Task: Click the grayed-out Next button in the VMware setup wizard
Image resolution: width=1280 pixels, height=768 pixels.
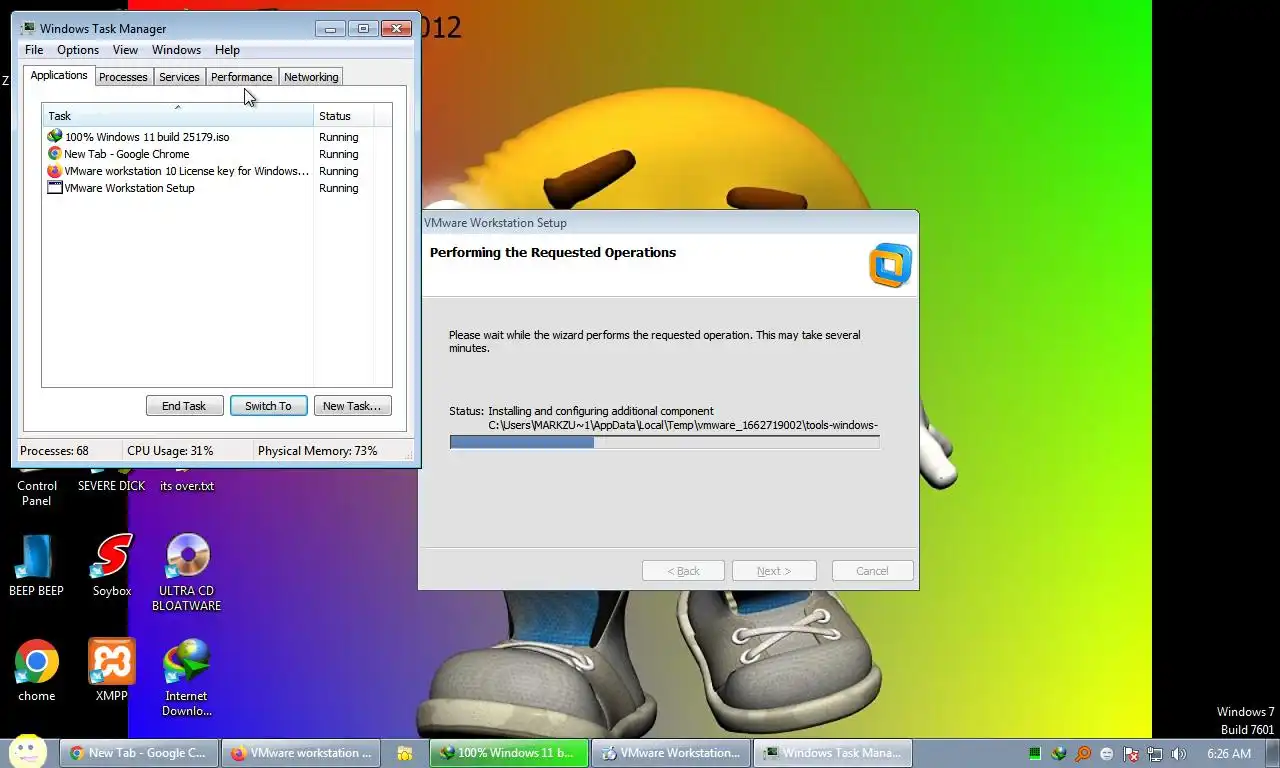Action: click(x=774, y=571)
